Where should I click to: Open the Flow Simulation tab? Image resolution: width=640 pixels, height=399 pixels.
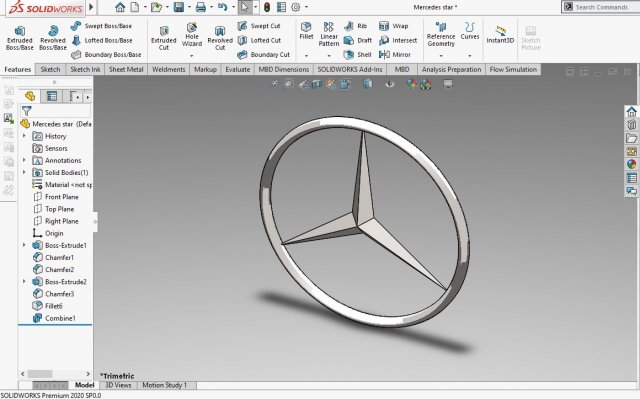click(513, 69)
